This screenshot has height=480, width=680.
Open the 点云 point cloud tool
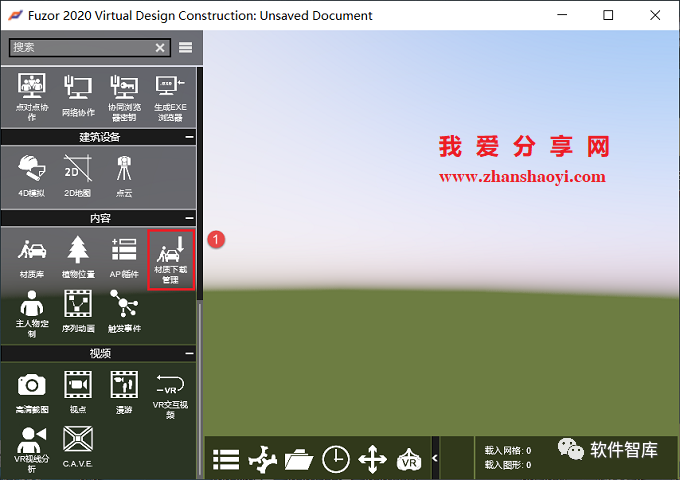pyautogui.click(x=124, y=176)
